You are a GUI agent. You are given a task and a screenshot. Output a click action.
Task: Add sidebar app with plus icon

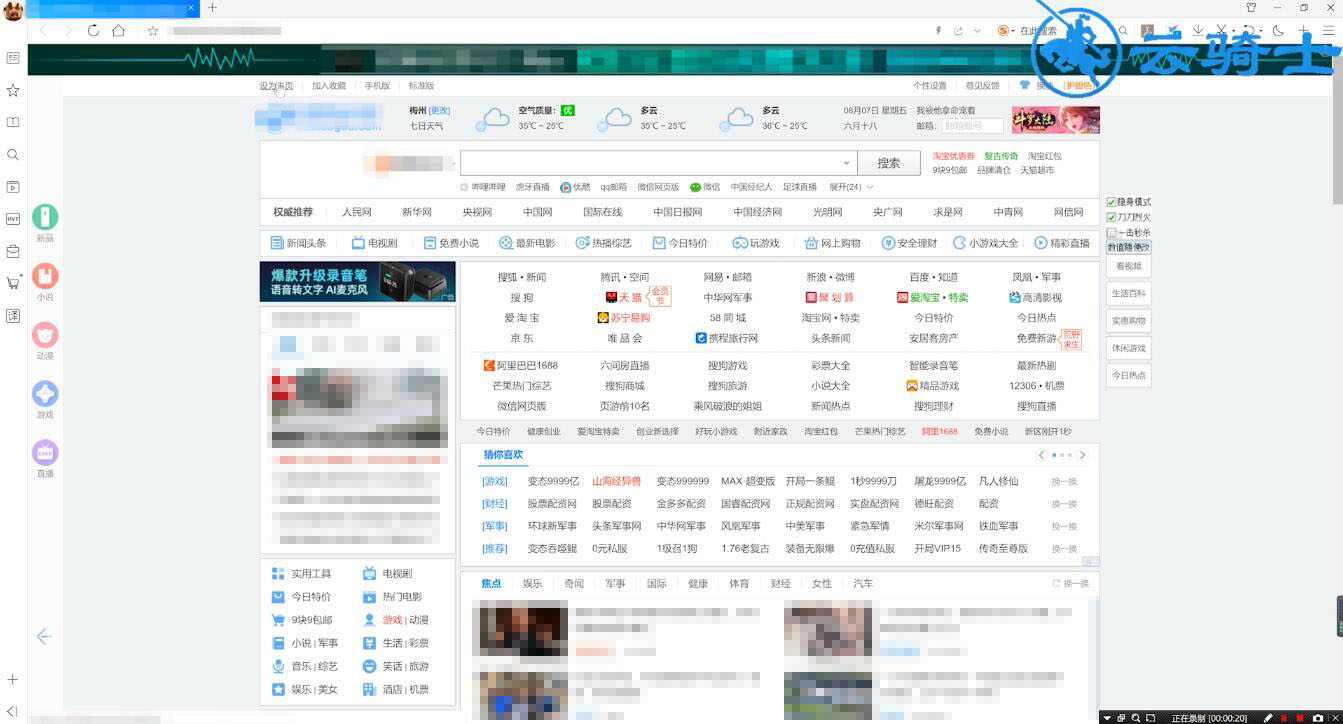click(13, 679)
